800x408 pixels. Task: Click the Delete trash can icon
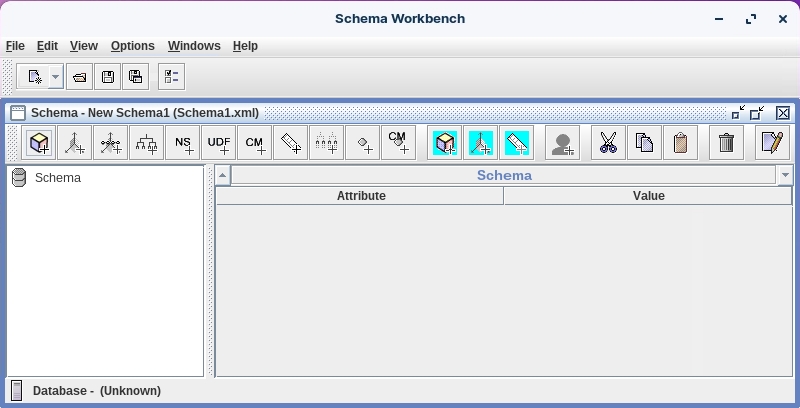(727, 143)
